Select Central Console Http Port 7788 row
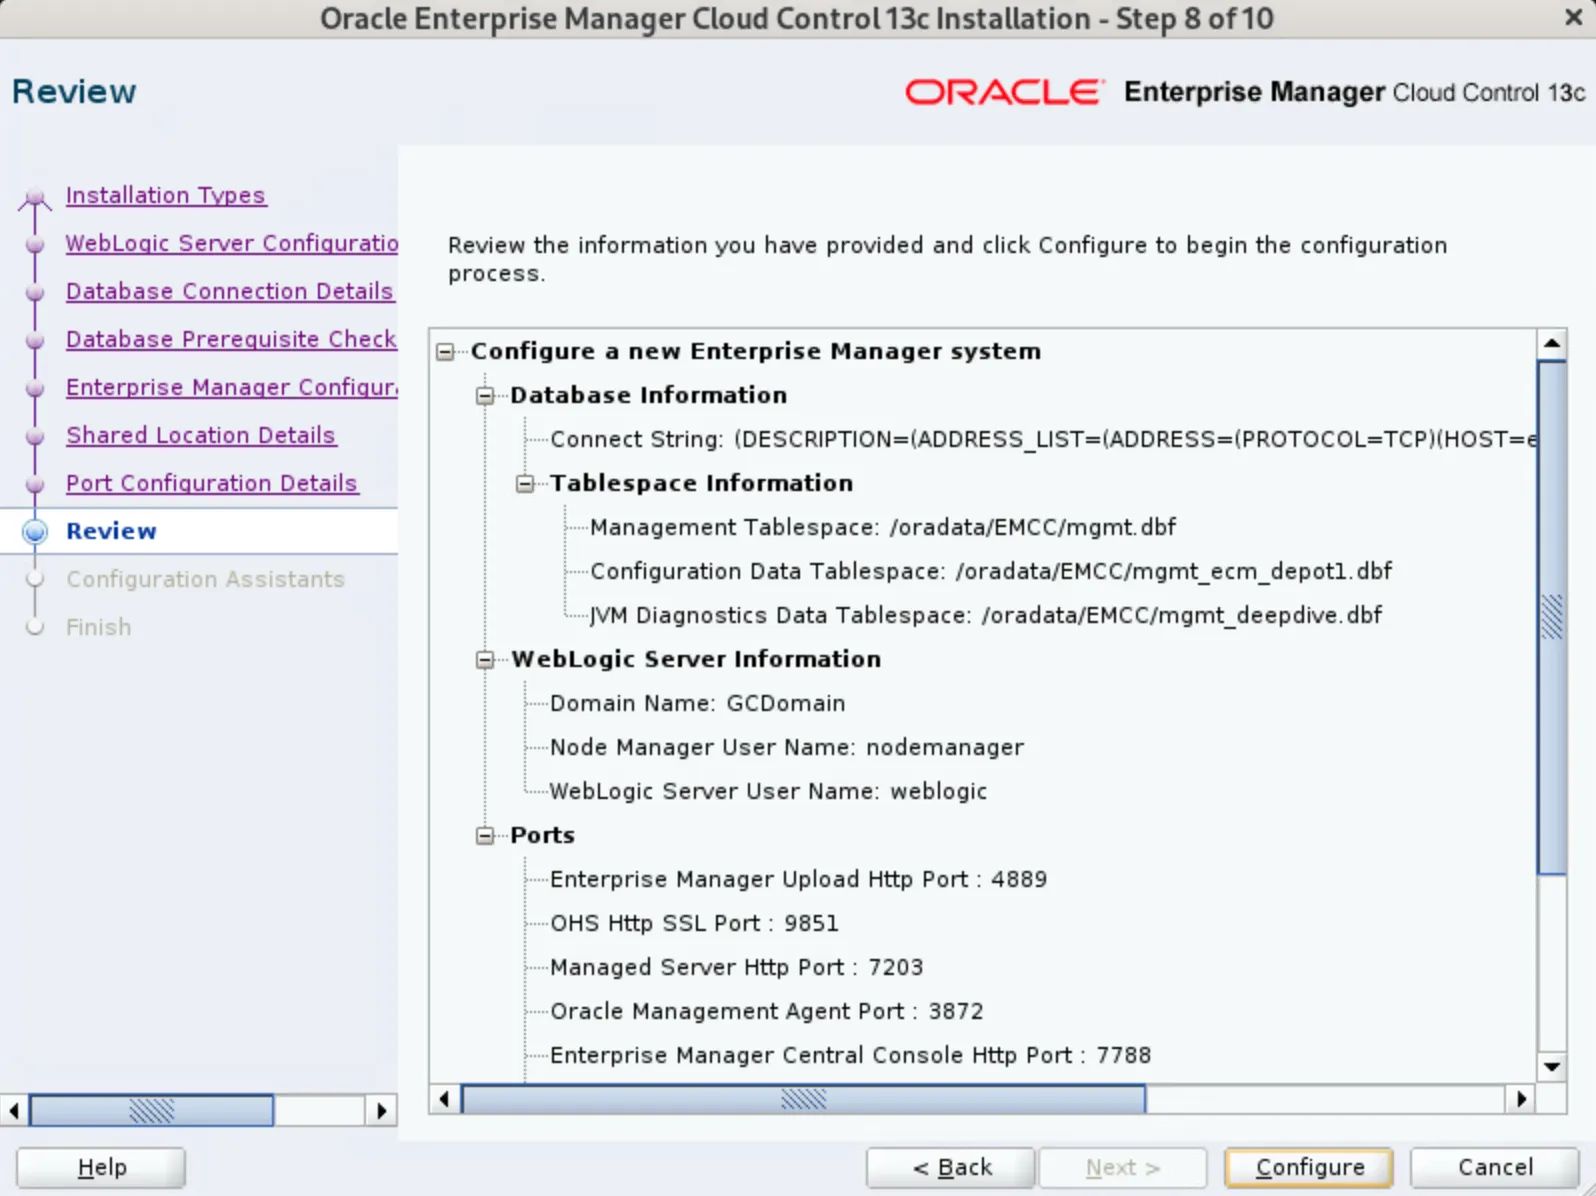The width and height of the screenshot is (1596, 1196). click(x=850, y=1056)
